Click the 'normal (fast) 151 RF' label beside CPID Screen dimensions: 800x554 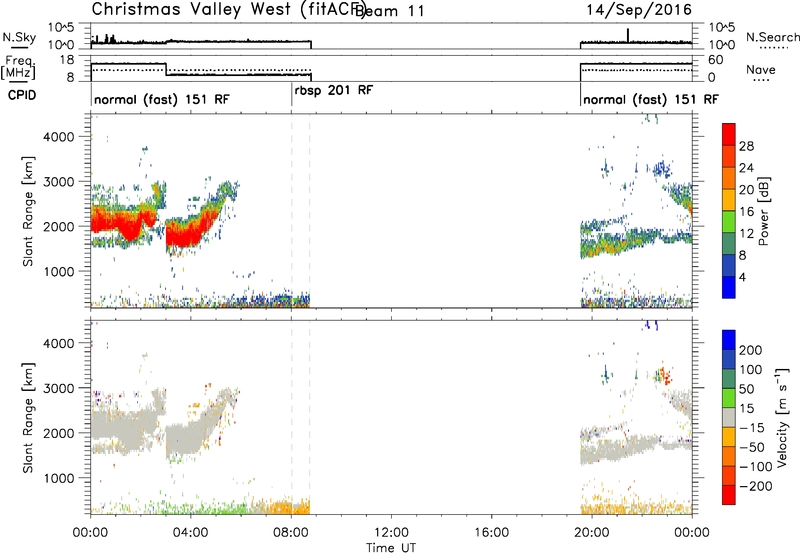pos(162,99)
